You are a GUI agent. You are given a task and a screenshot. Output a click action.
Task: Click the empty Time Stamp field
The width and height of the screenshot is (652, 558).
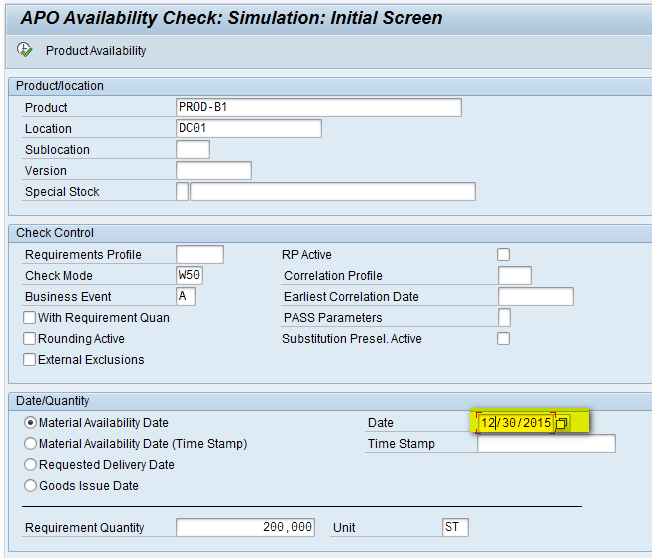[546, 444]
